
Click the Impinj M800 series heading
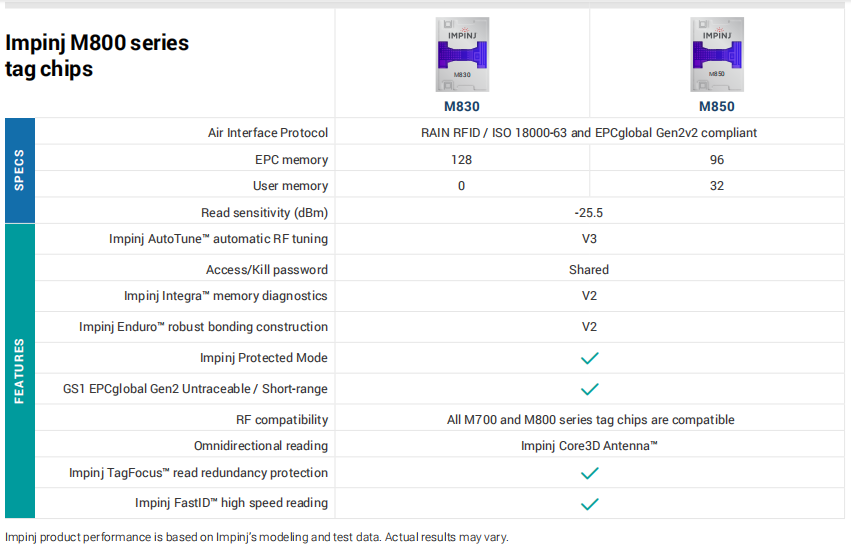97,56
